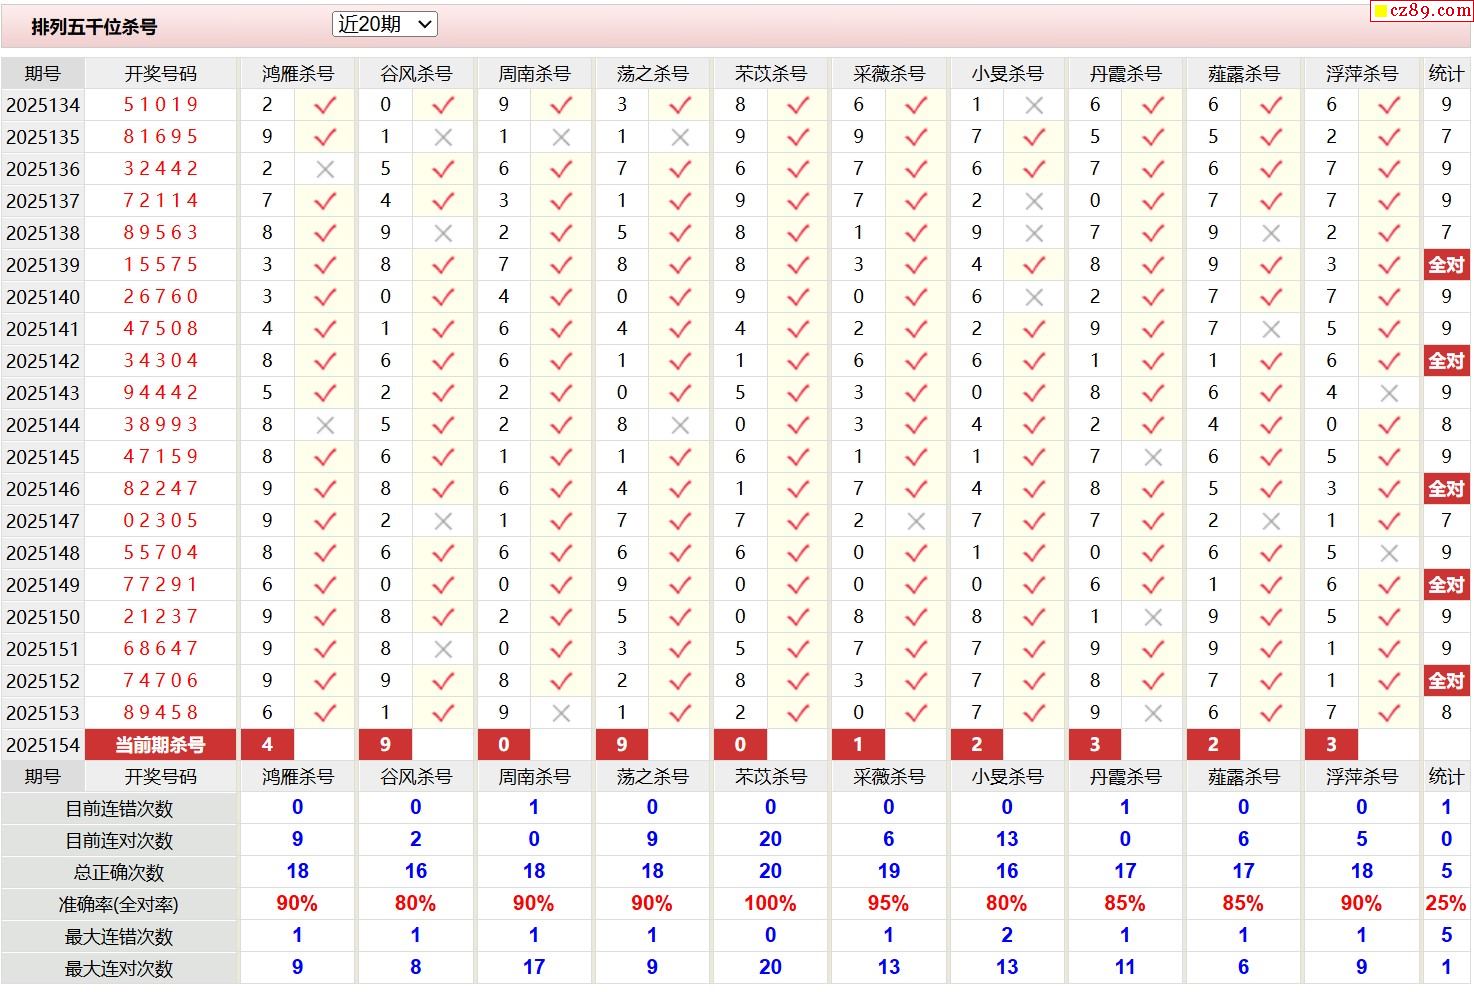Click the 周南杀号 header in the lower header row
1474x992 pixels.
click(x=534, y=777)
